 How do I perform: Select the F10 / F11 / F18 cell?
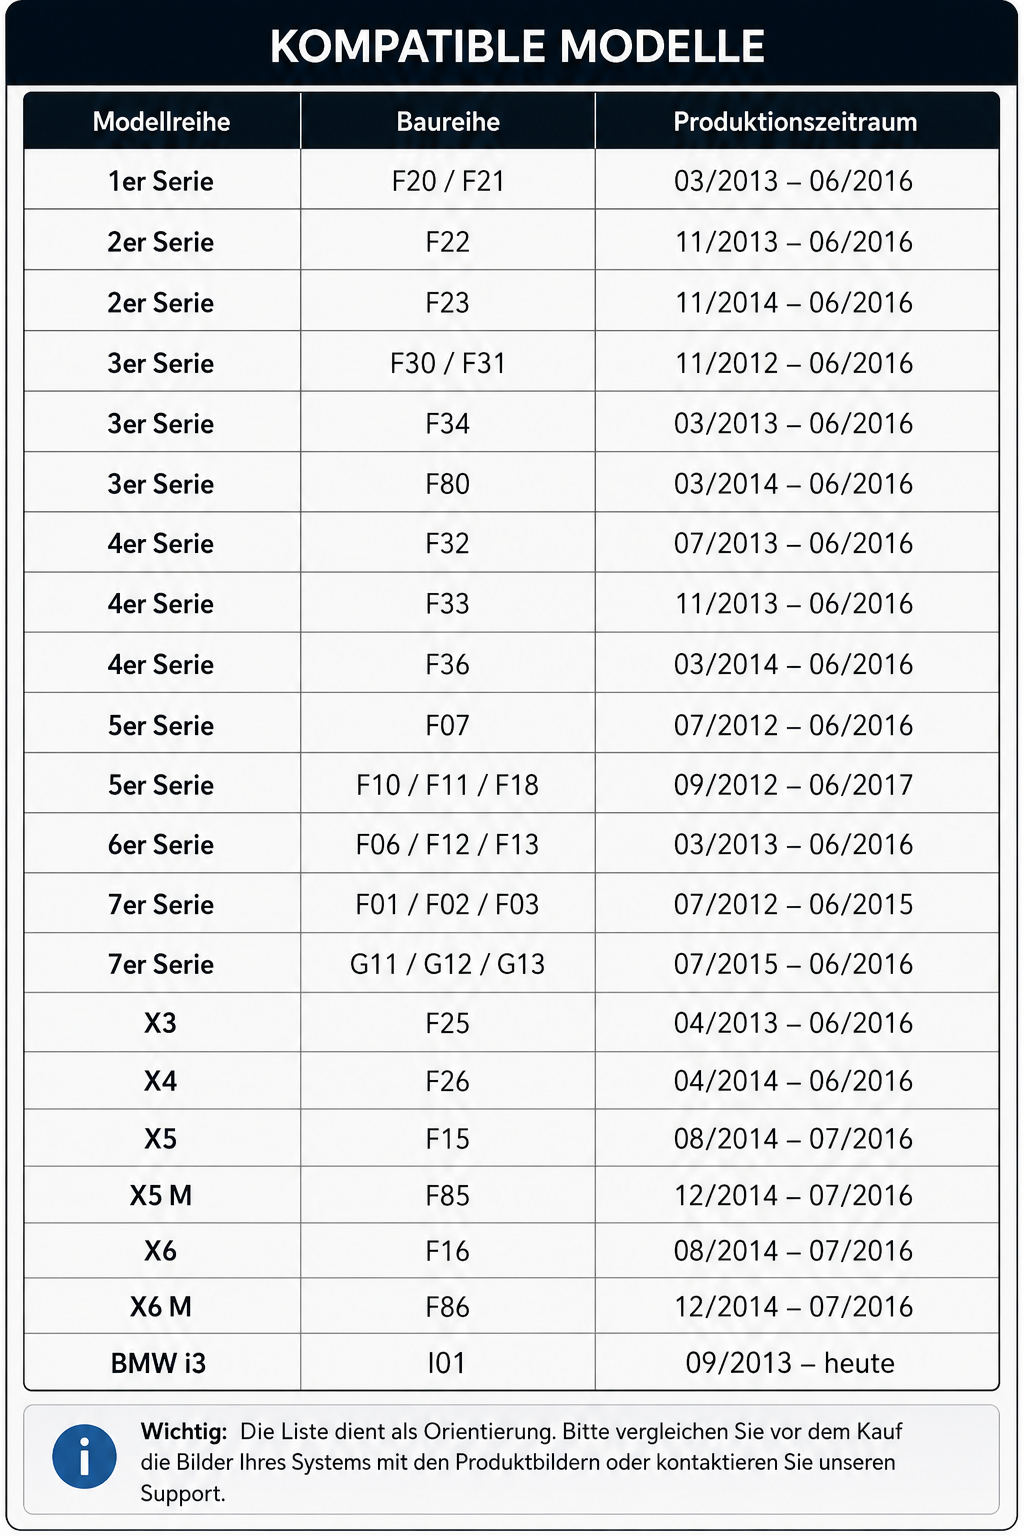448,785
